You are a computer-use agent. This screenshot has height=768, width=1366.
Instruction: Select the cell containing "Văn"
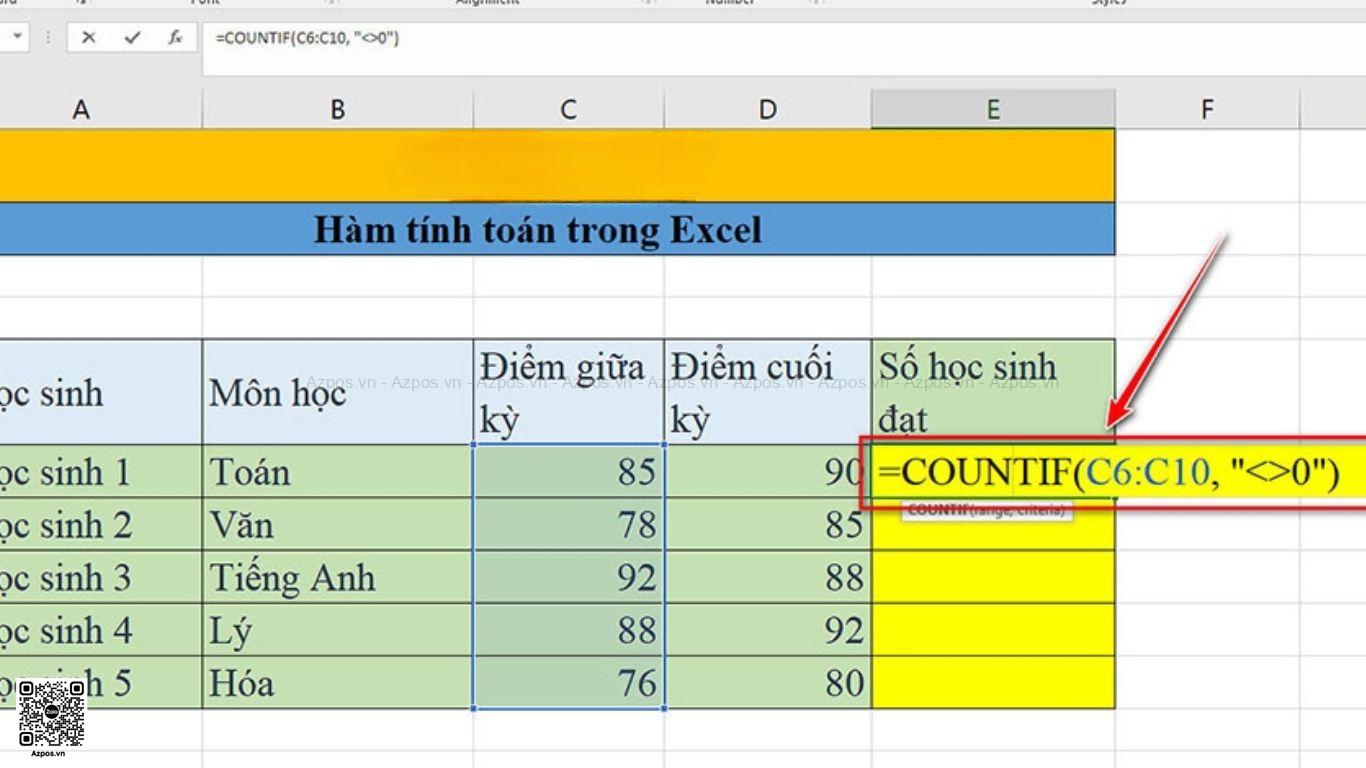[x=337, y=524]
